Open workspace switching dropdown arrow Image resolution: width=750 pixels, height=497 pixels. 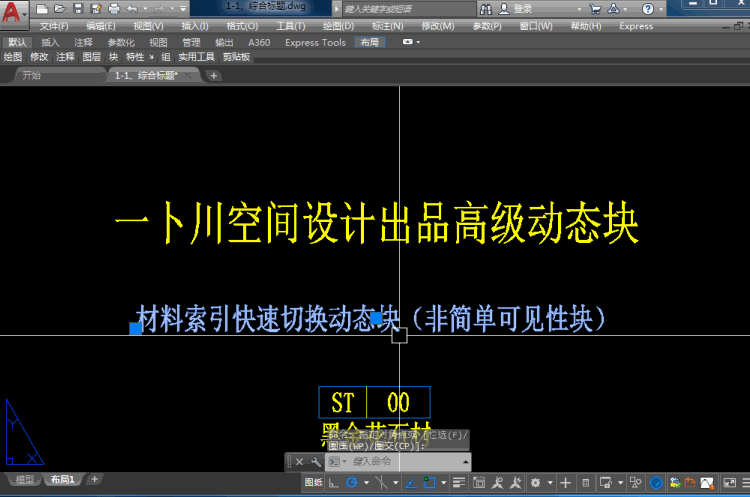pos(550,483)
